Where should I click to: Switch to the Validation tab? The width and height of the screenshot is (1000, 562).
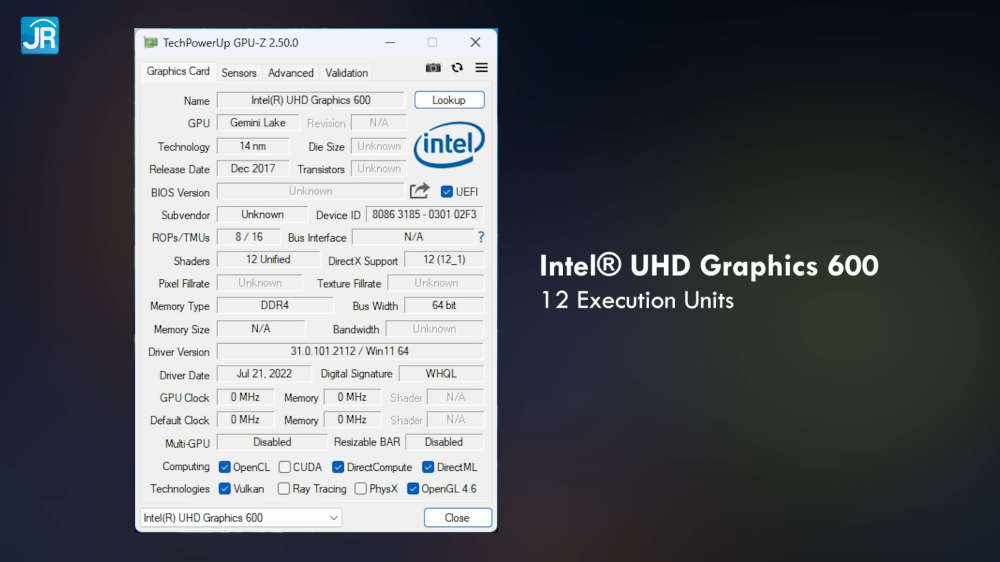coord(346,73)
